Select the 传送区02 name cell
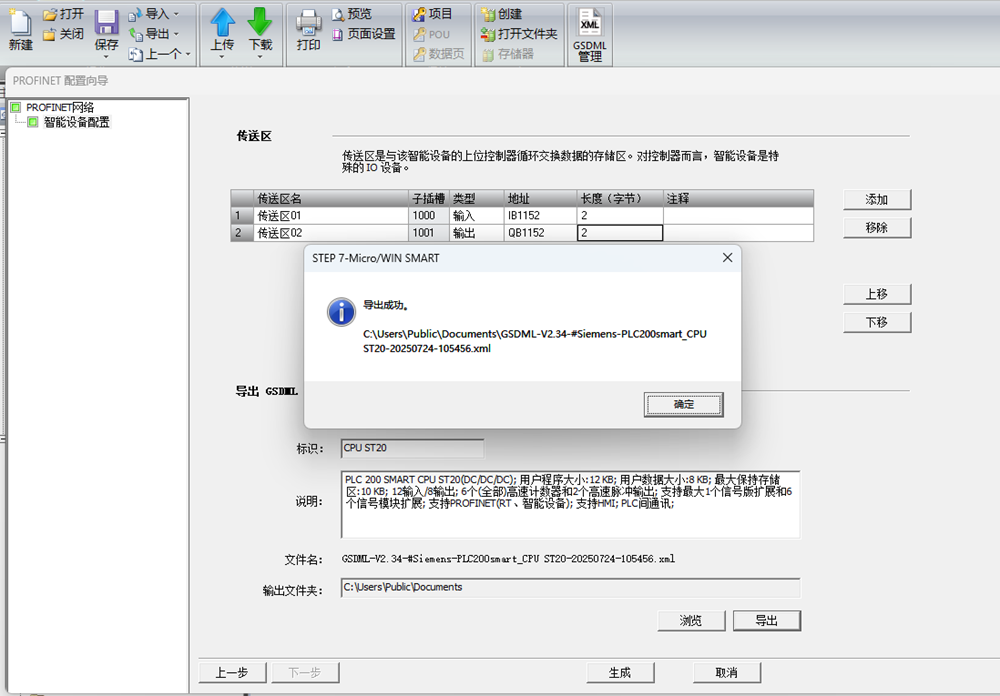The image size is (1000, 696). point(331,233)
